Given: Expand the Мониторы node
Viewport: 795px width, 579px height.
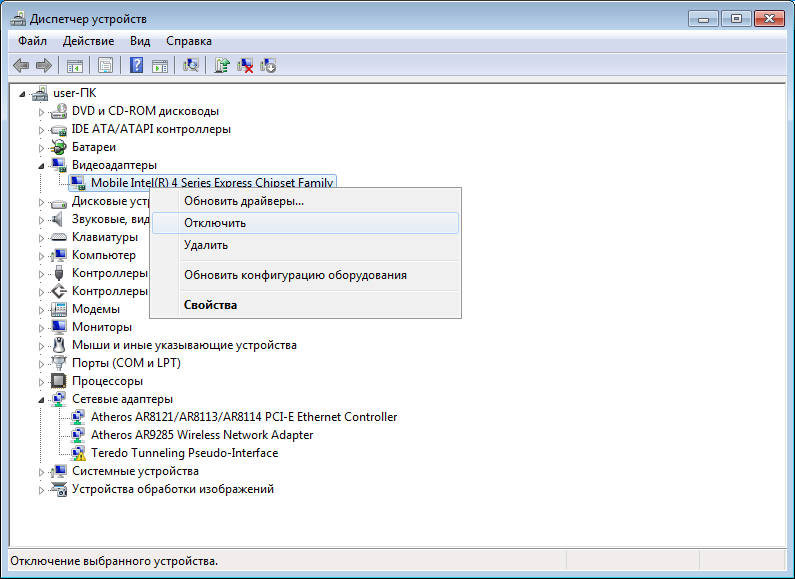Looking at the screenshot, I should [x=42, y=328].
